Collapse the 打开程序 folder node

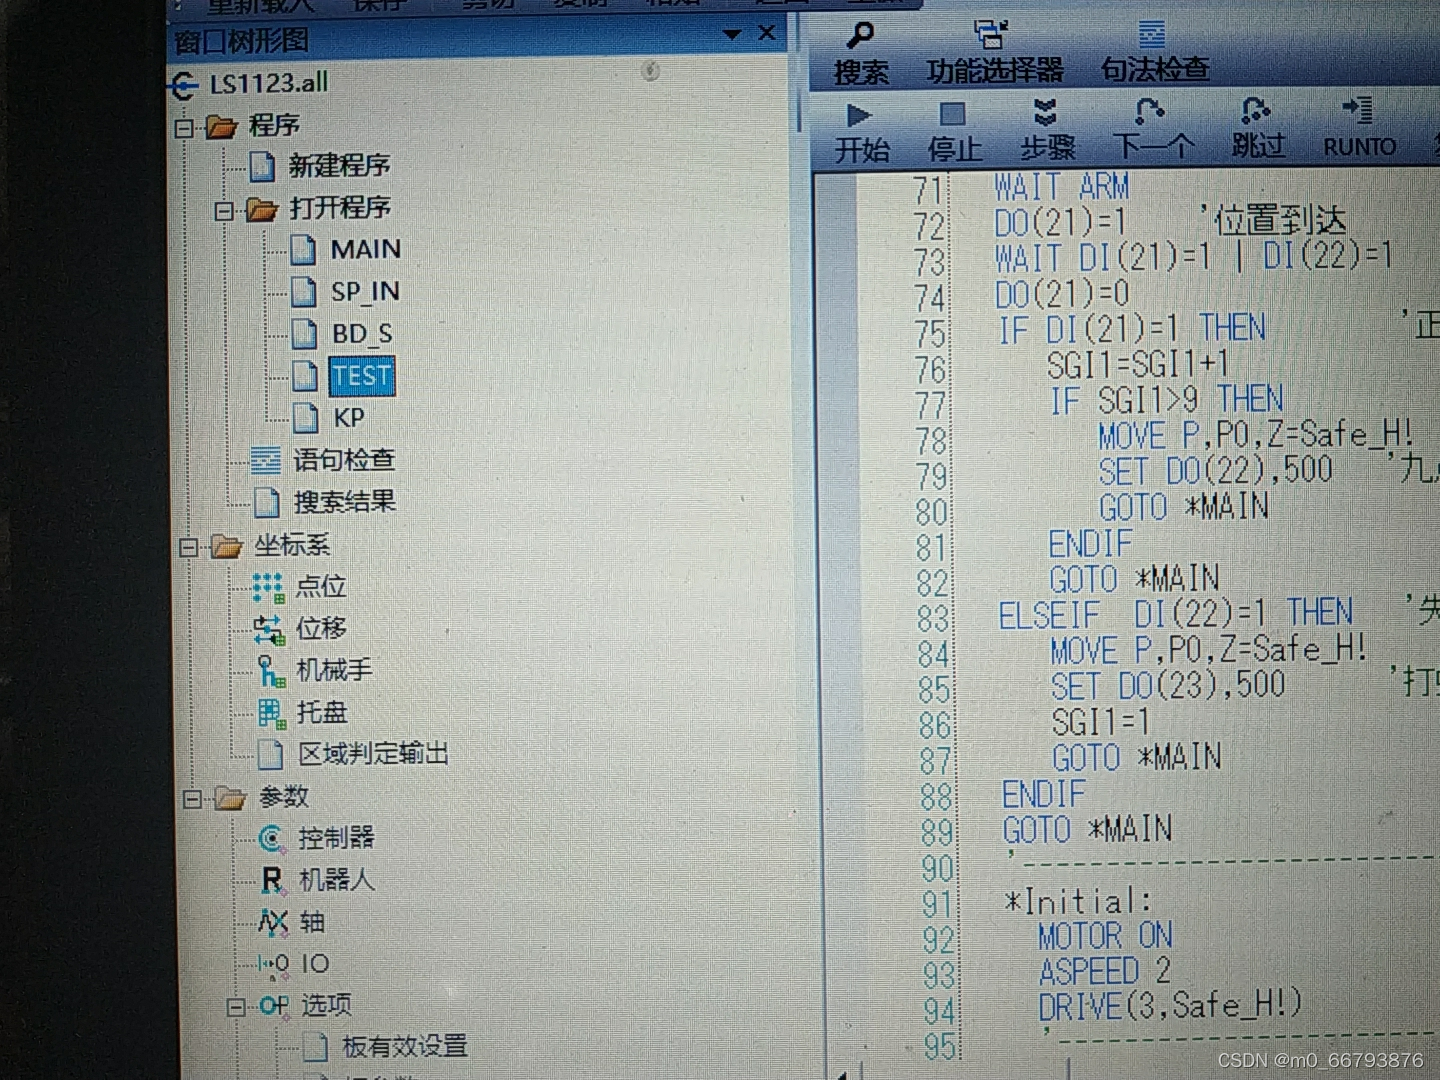[224, 210]
